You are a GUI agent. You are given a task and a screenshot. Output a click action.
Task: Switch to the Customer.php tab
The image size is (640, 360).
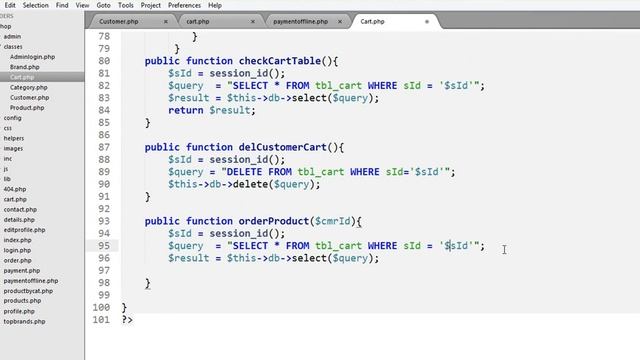tap(119, 21)
